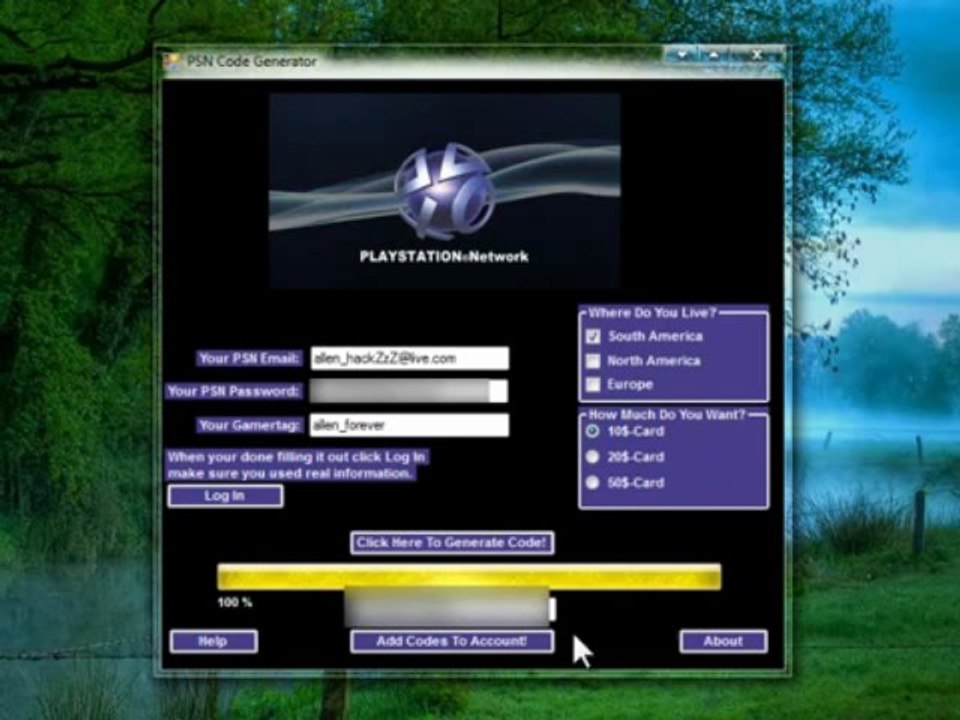Viewport: 960px width, 720px height.
Task: Click Here To Generate Code button
Action: 452,542
